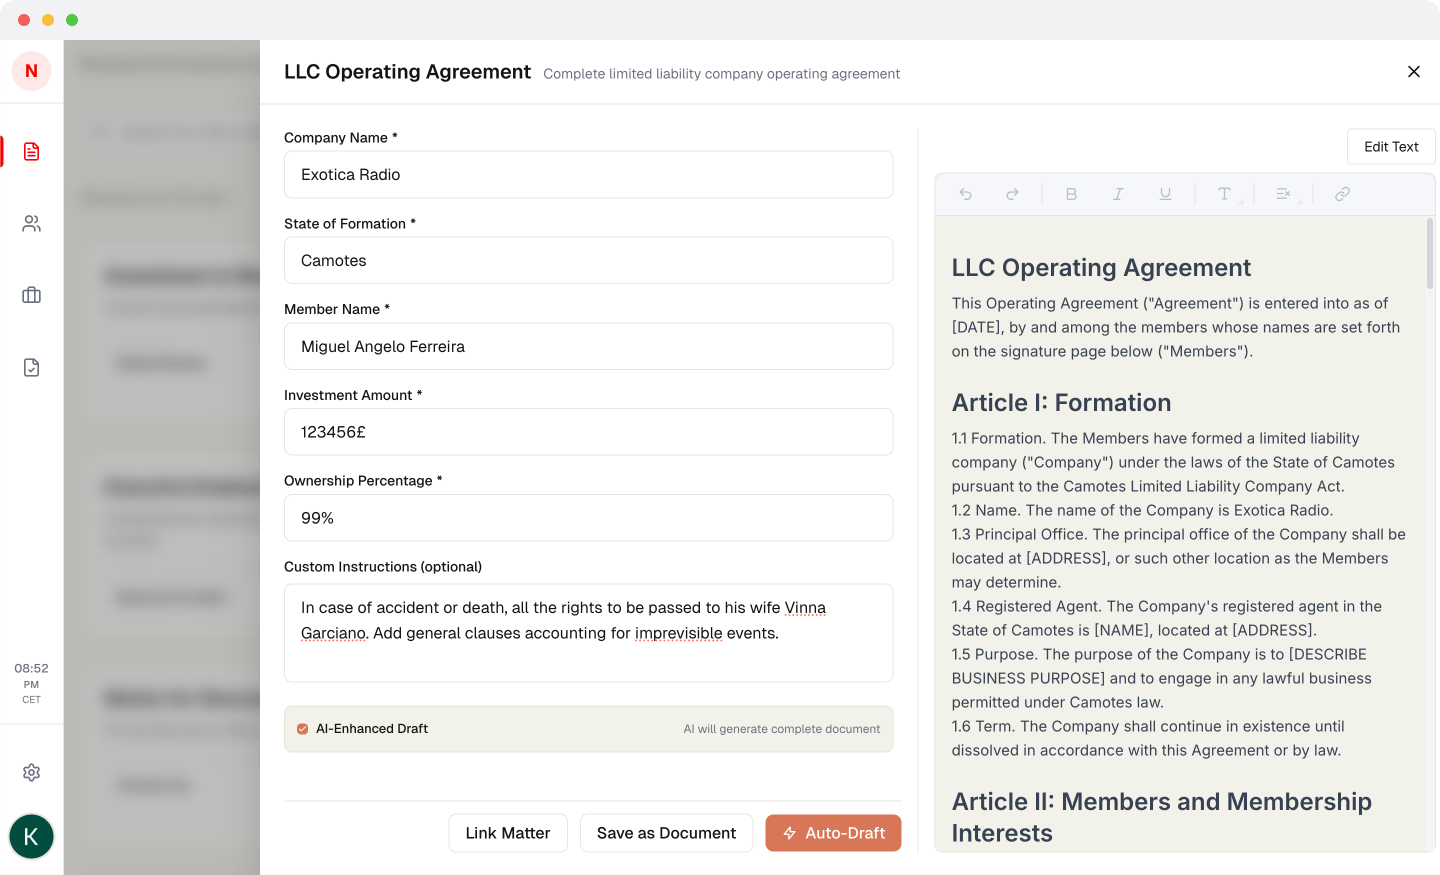Open settings via the gear icon
This screenshot has height=875, width=1440.
tap(31, 772)
